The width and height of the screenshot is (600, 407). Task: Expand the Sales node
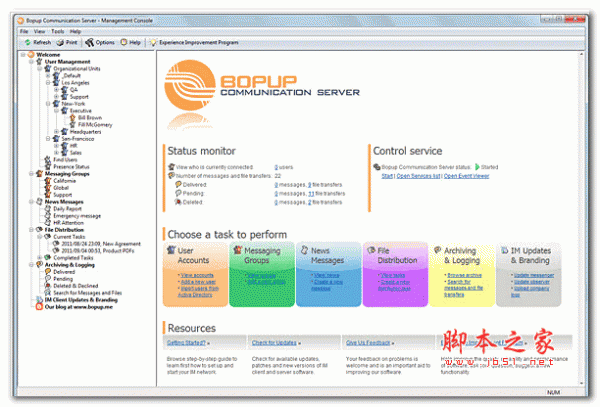coord(56,153)
